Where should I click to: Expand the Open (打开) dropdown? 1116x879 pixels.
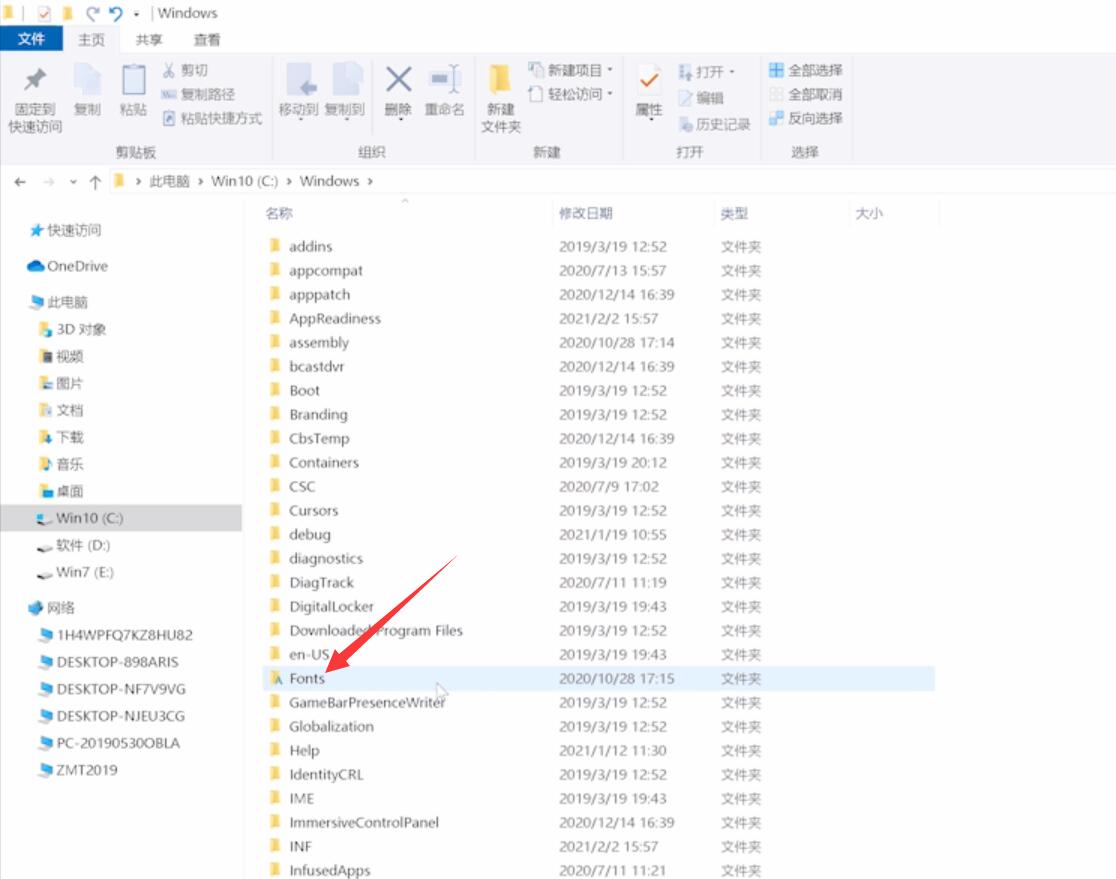point(706,72)
